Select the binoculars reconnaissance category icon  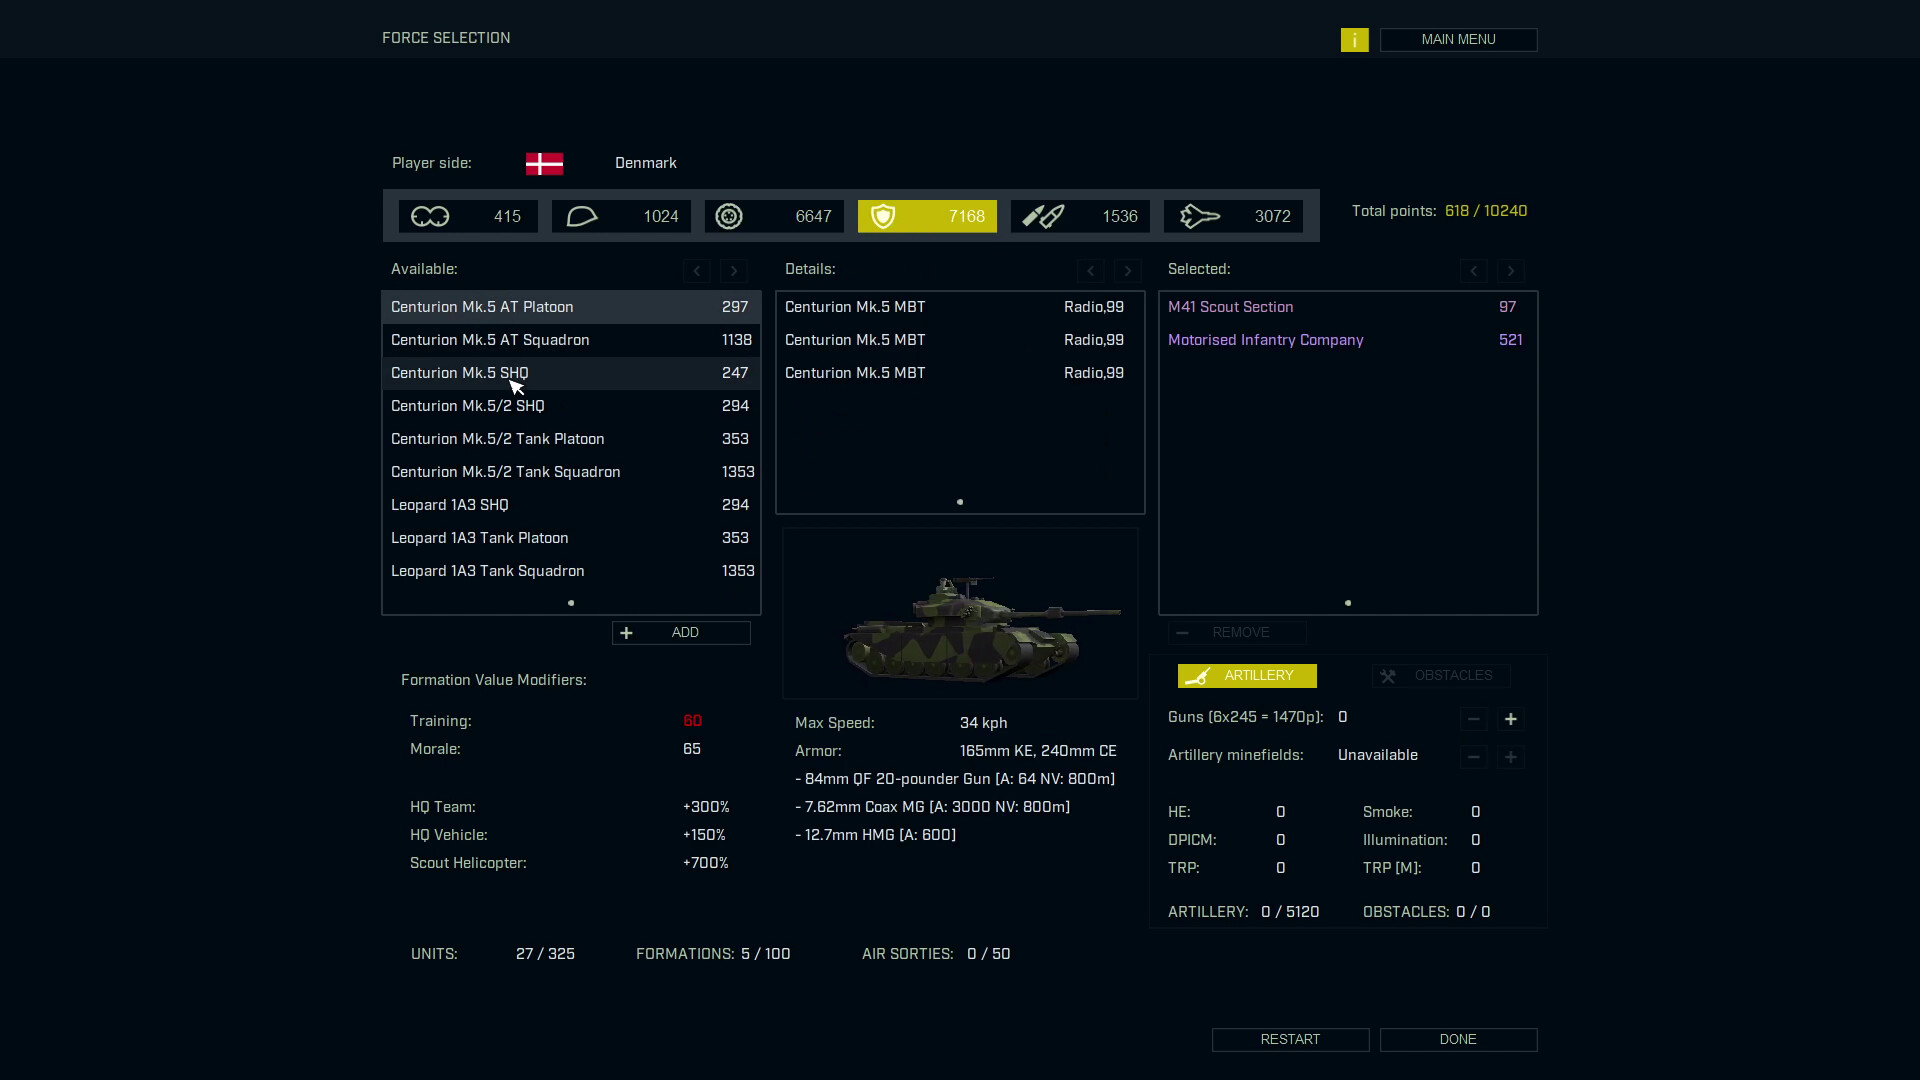click(430, 216)
